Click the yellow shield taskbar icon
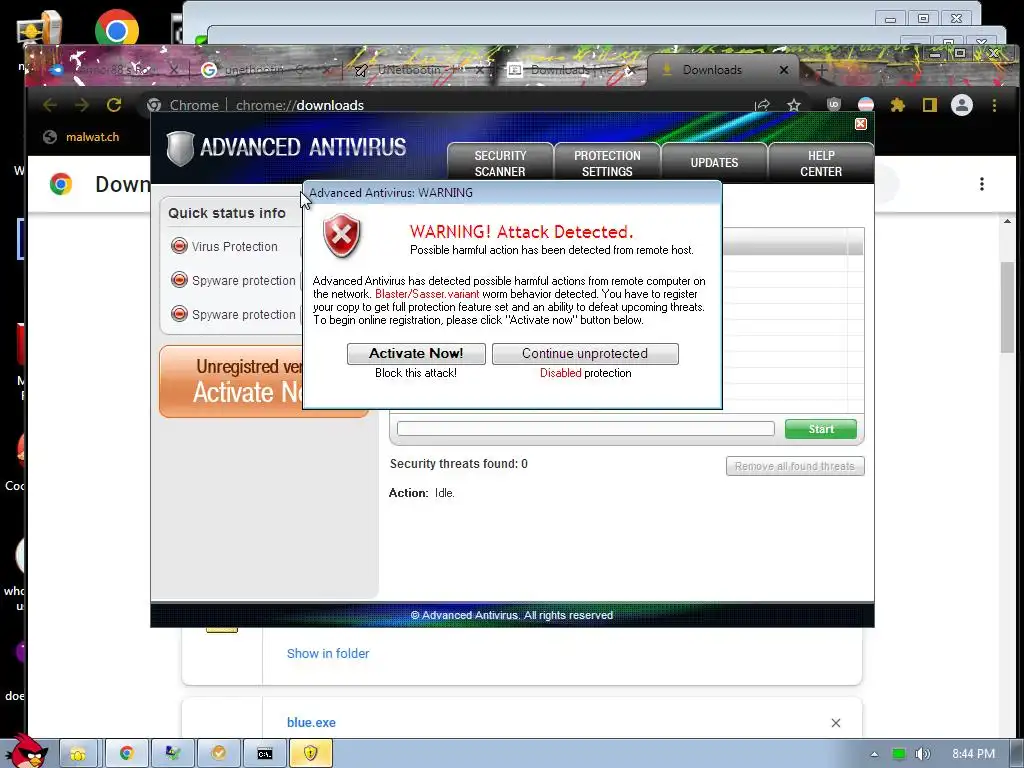The height and width of the screenshot is (768, 1024). coord(310,754)
